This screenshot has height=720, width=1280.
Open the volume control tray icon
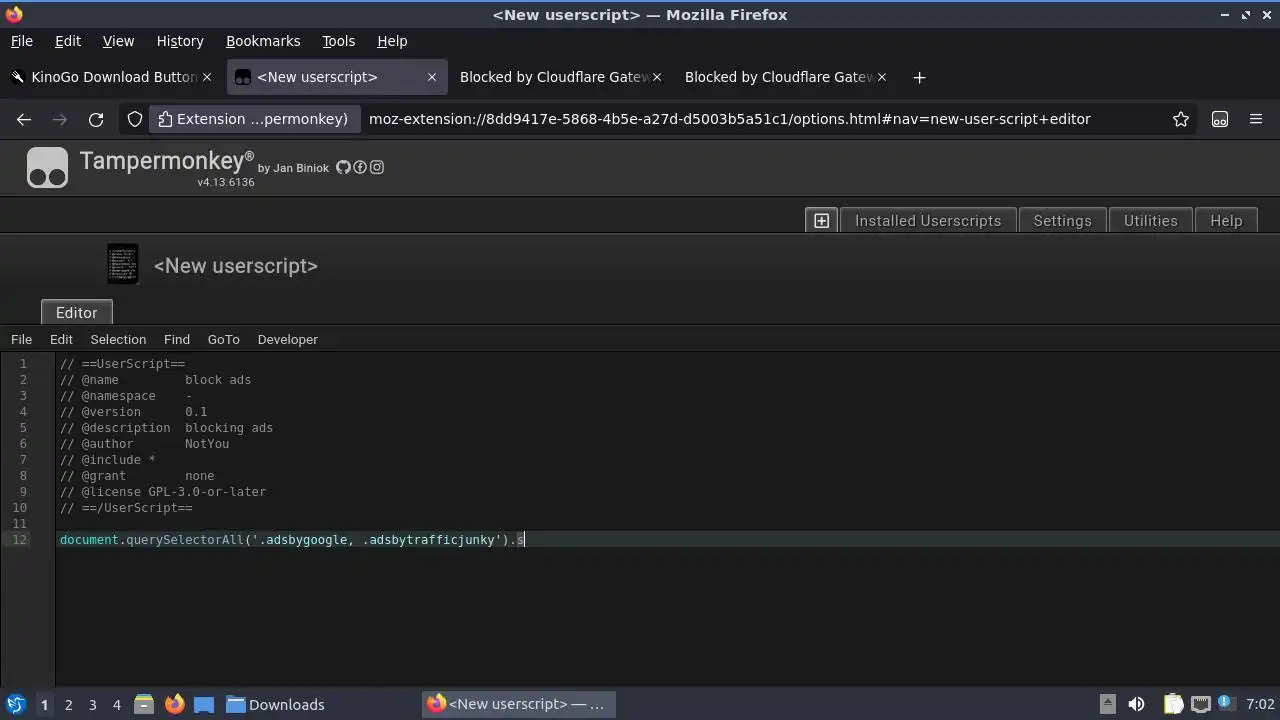1136,704
